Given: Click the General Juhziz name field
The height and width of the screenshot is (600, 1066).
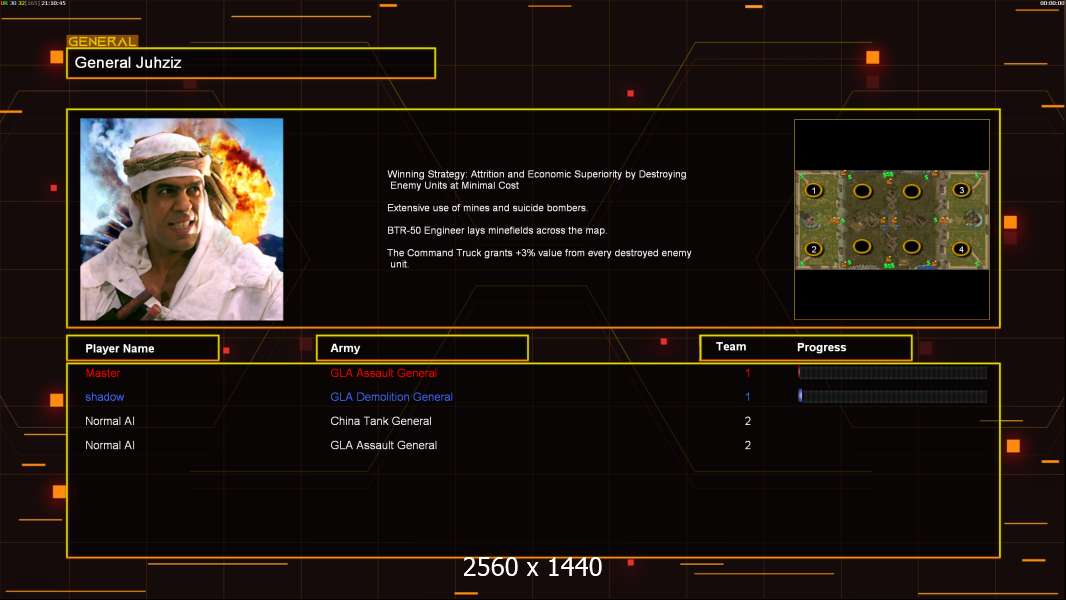Looking at the screenshot, I should pos(251,63).
